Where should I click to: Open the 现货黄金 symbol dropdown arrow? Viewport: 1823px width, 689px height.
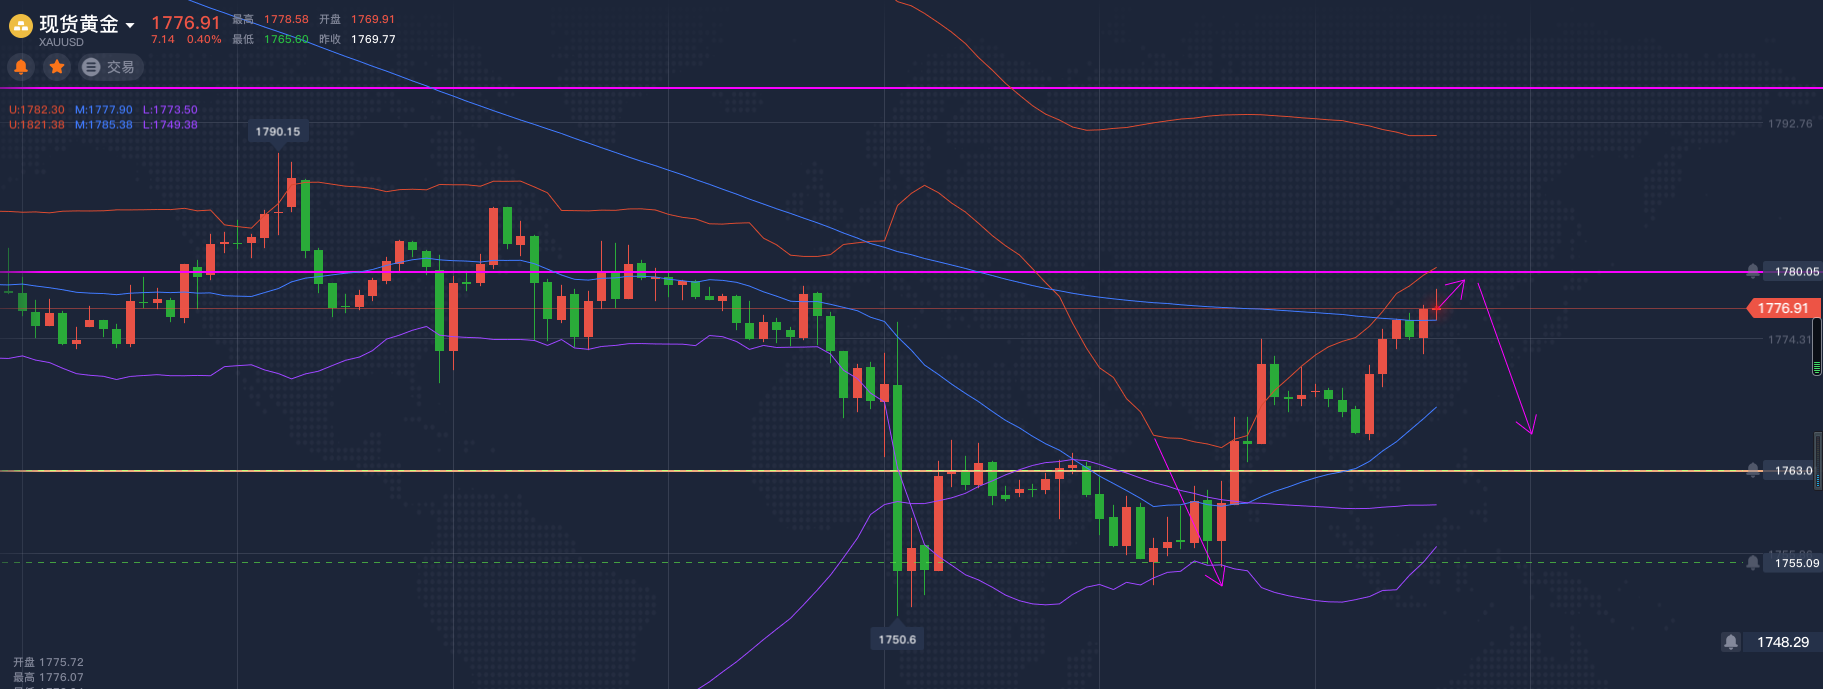click(x=130, y=25)
